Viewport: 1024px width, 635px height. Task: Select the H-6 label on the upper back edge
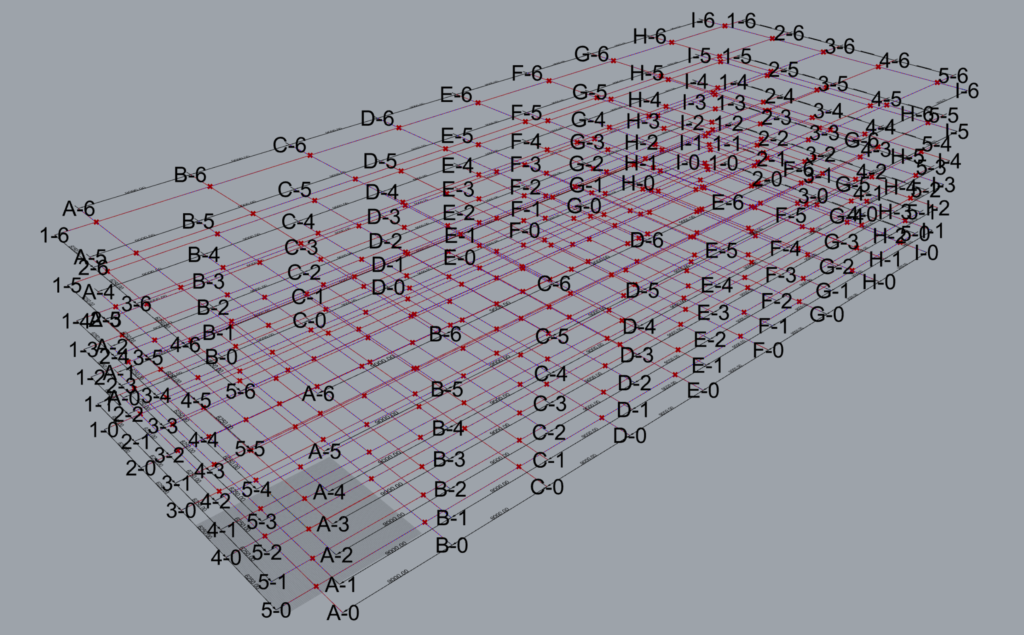click(650, 36)
